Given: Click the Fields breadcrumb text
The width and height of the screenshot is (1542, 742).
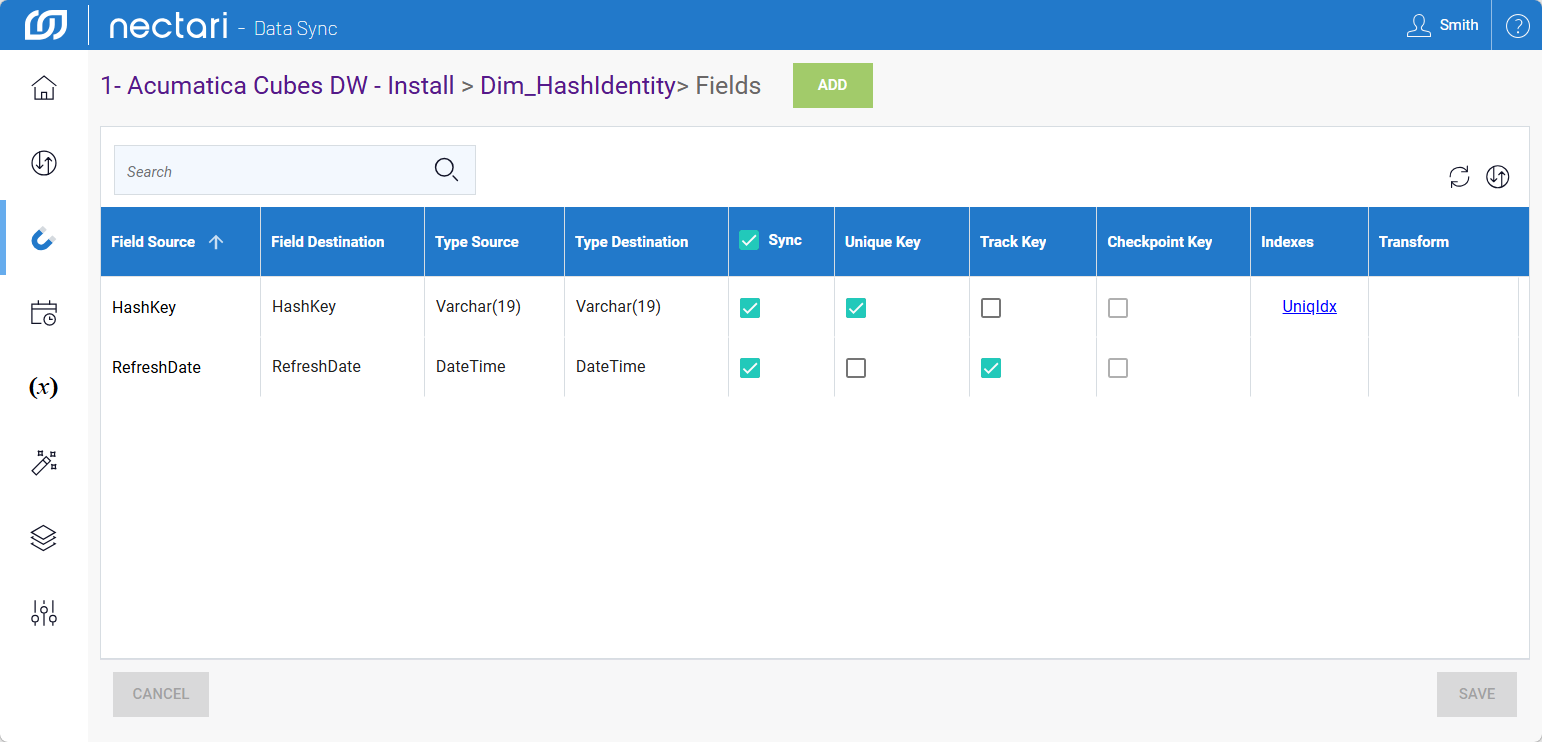Looking at the screenshot, I should [728, 86].
